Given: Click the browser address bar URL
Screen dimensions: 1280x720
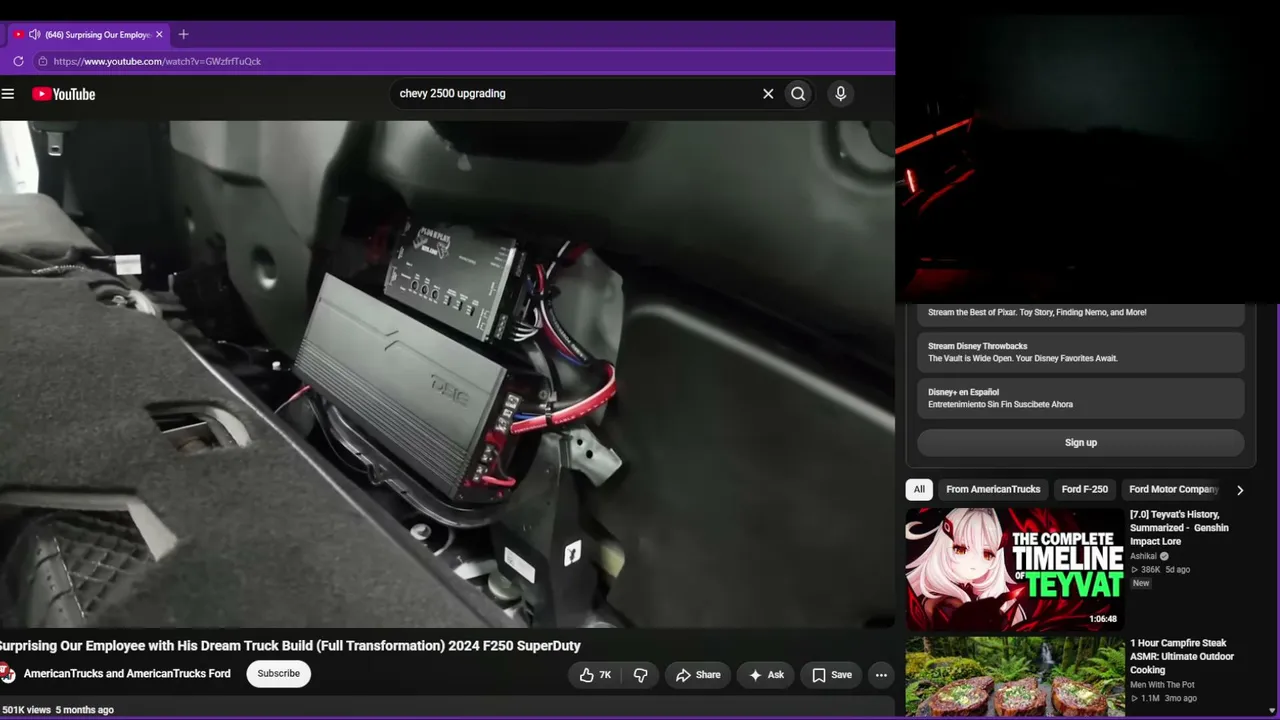Looking at the screenshot, I should pos(157,61).
